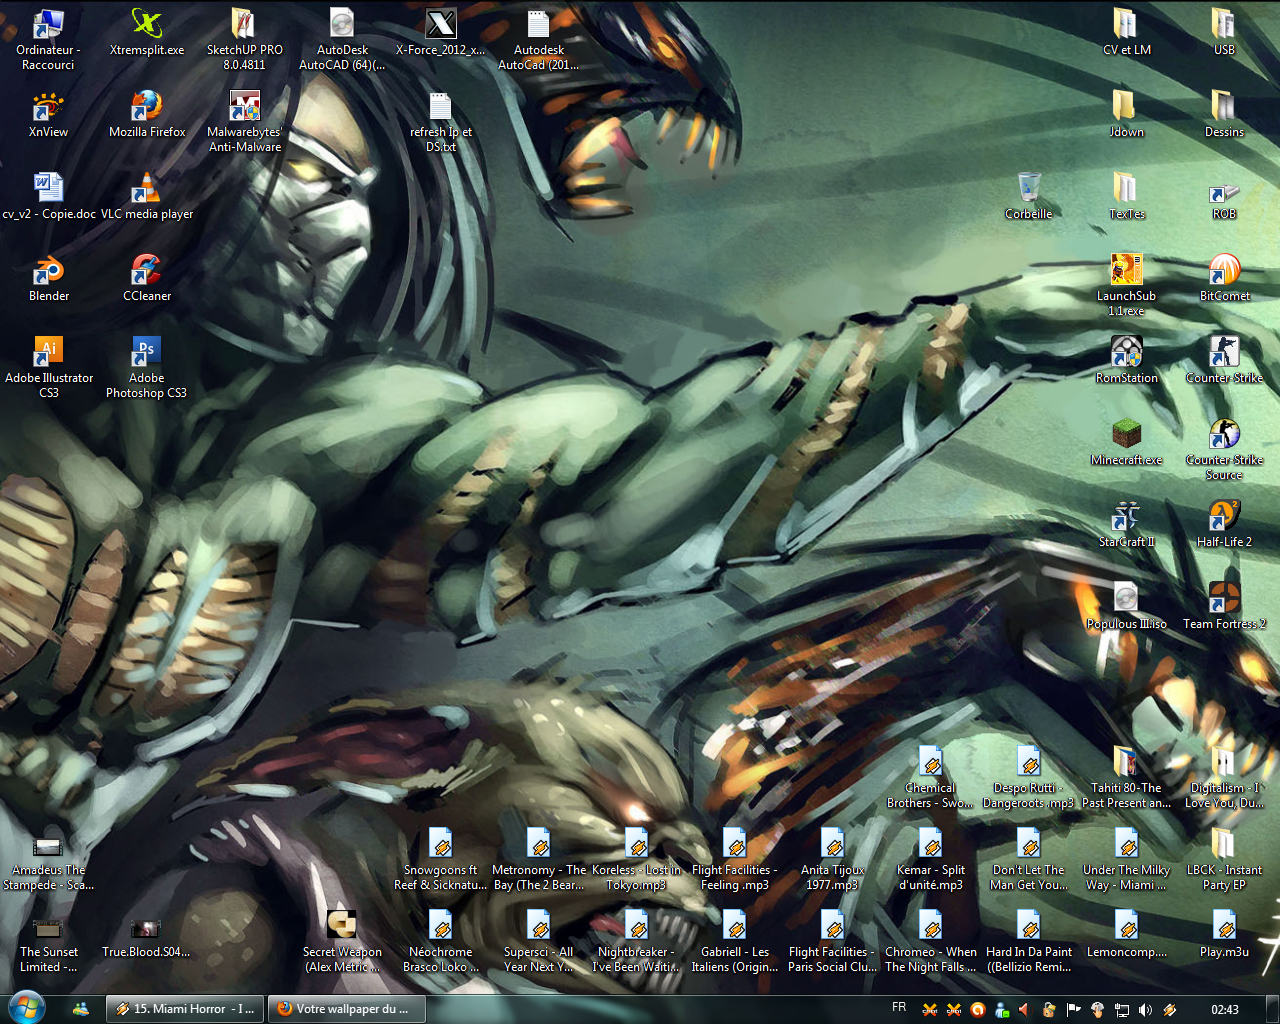Click the Show Desktop strip at the right end of the taskbar
The height and width of the screenshot is (1024, 1280).
pos(1273,1009)
